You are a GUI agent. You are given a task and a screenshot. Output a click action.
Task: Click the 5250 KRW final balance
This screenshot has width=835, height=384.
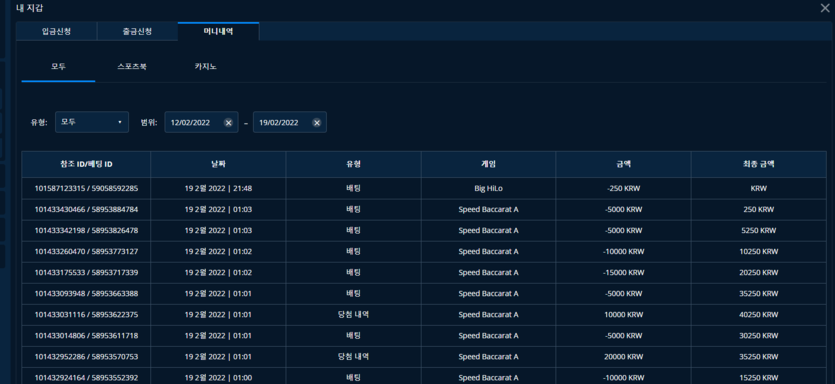(x=759, y=231)
